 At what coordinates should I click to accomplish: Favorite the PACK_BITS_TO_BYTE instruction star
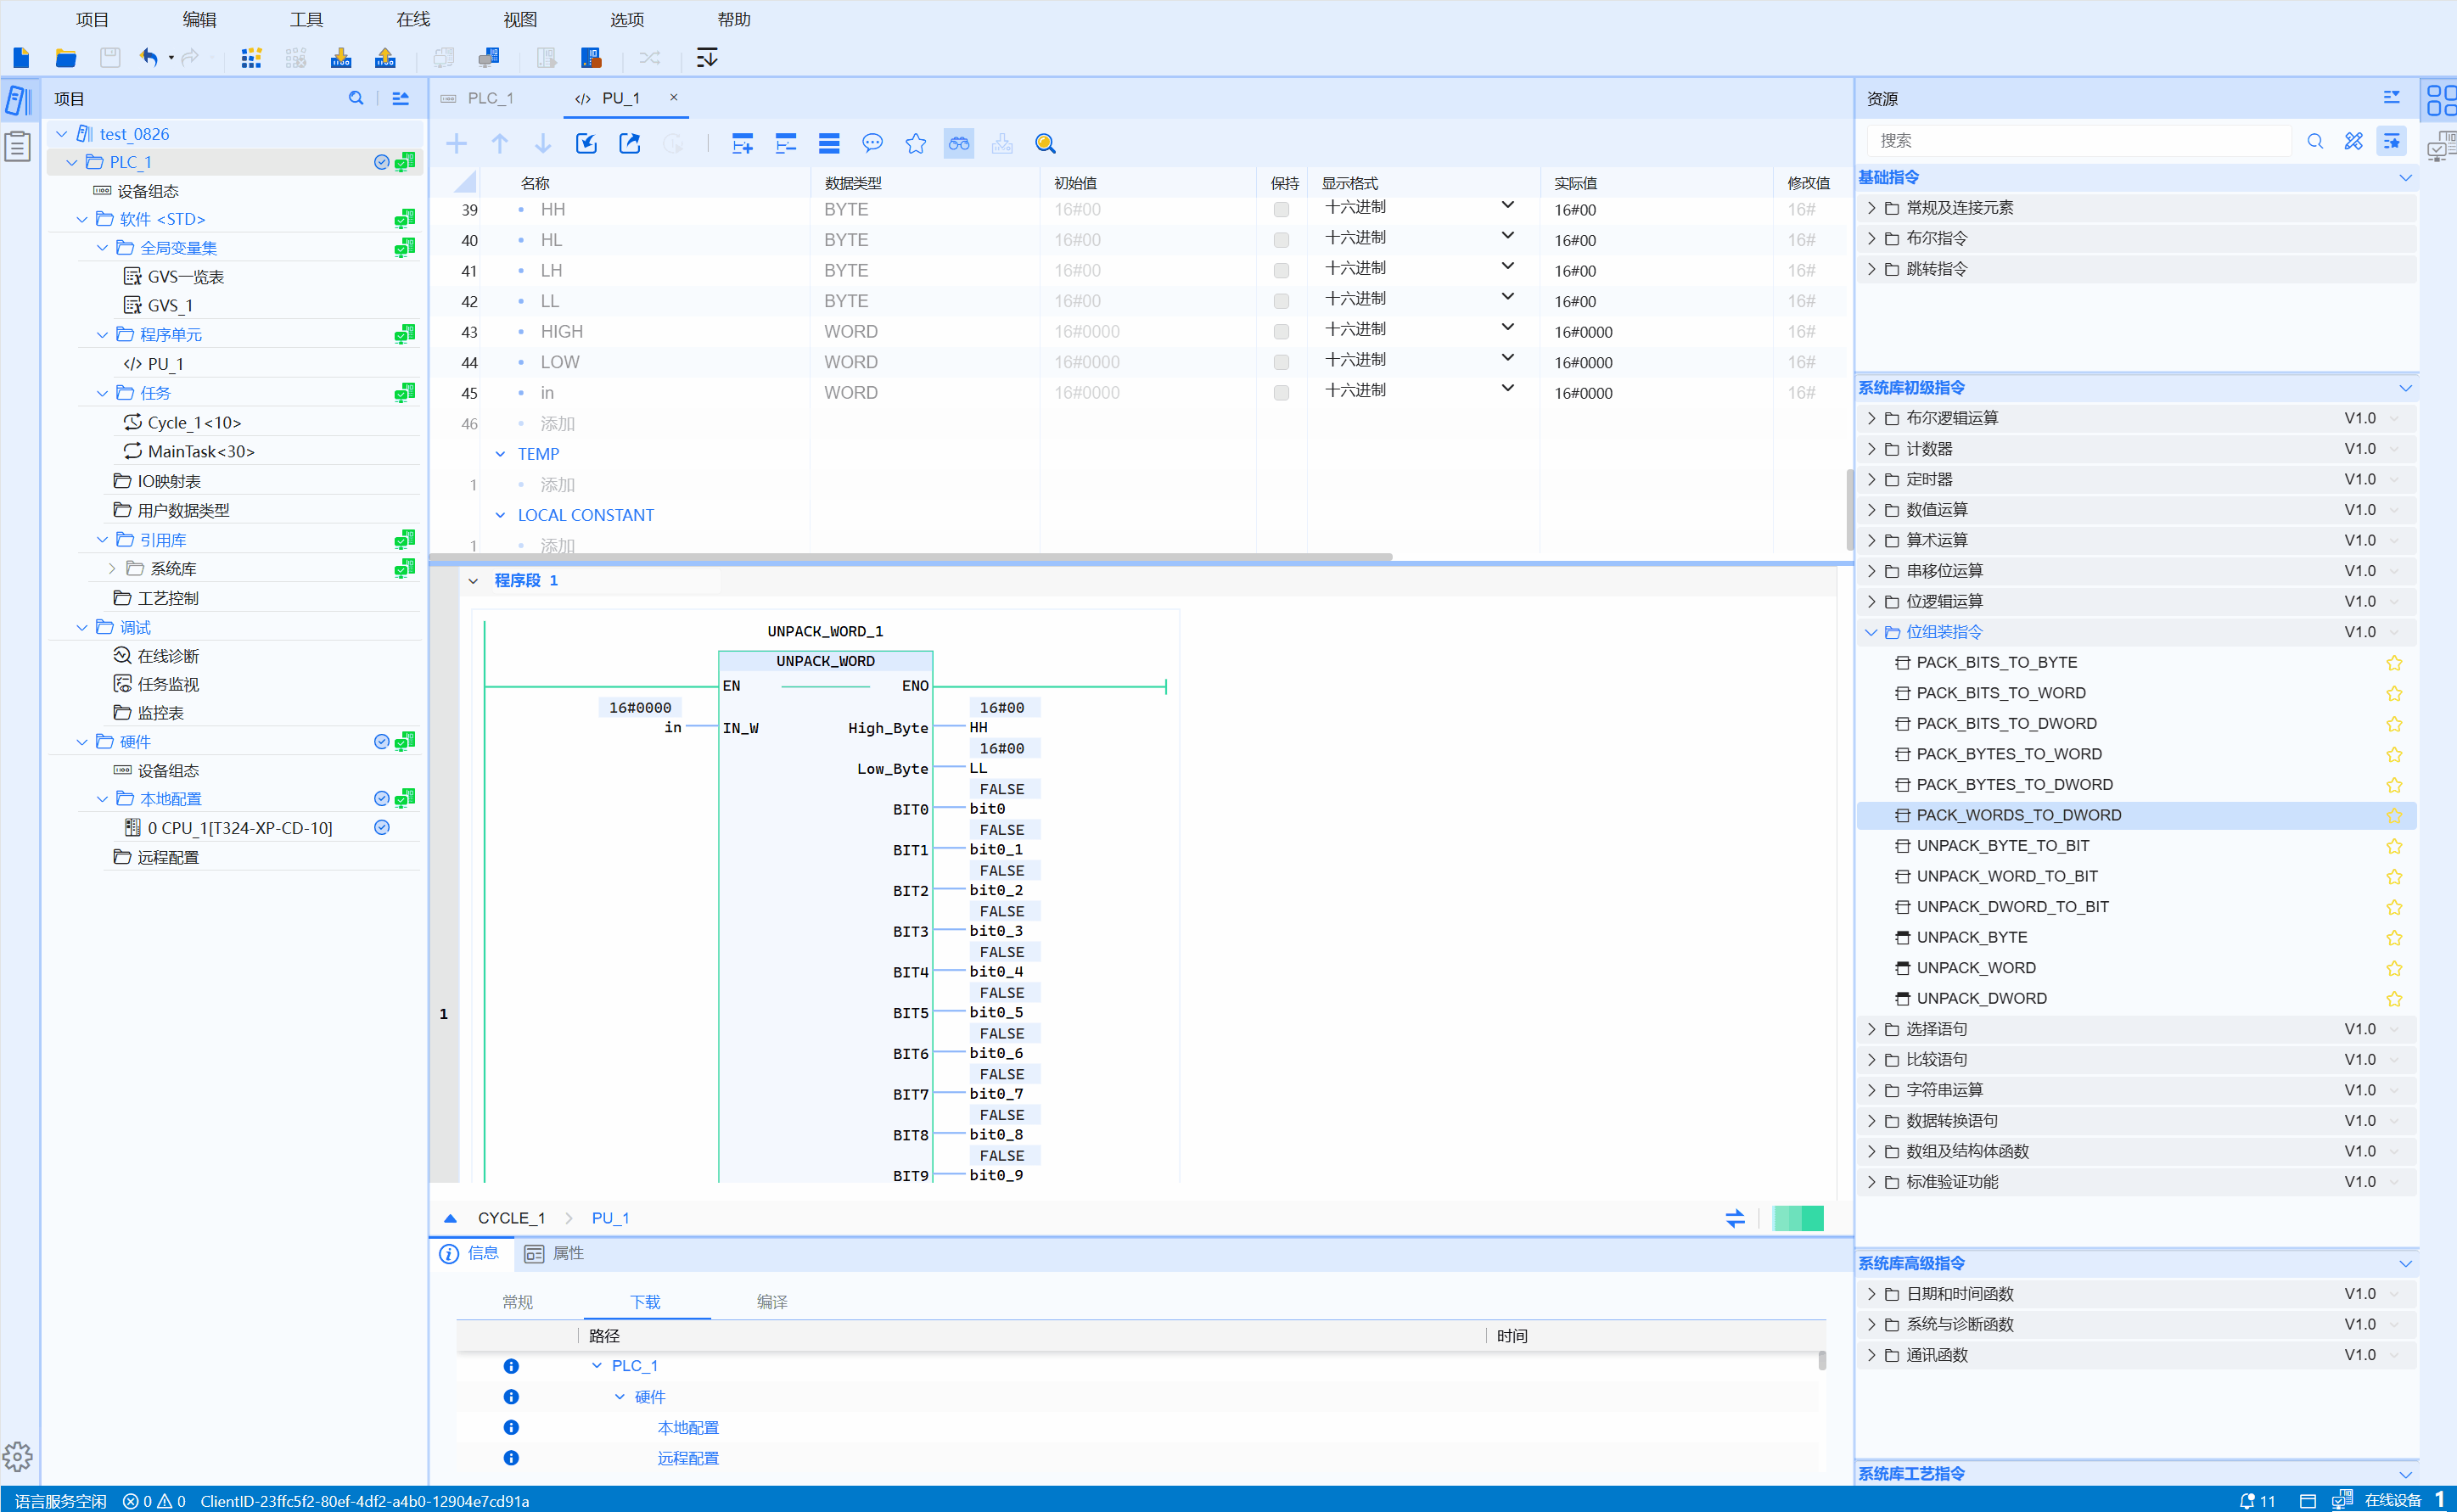pos(2394,663)
